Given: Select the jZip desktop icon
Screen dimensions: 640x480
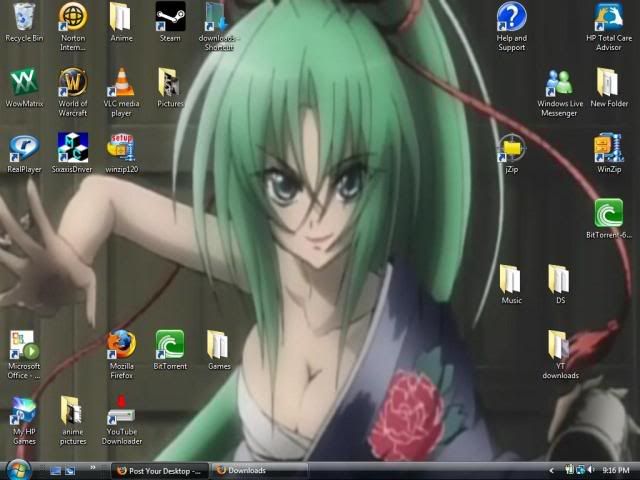Looking at the screenshot, I should (511, 149).
